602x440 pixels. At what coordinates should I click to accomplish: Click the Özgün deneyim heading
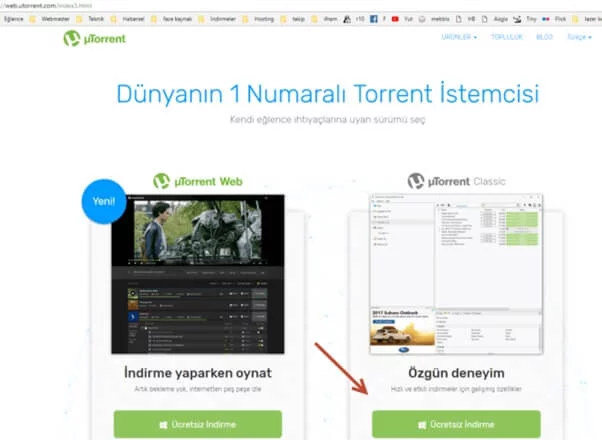tap(456, 373)
